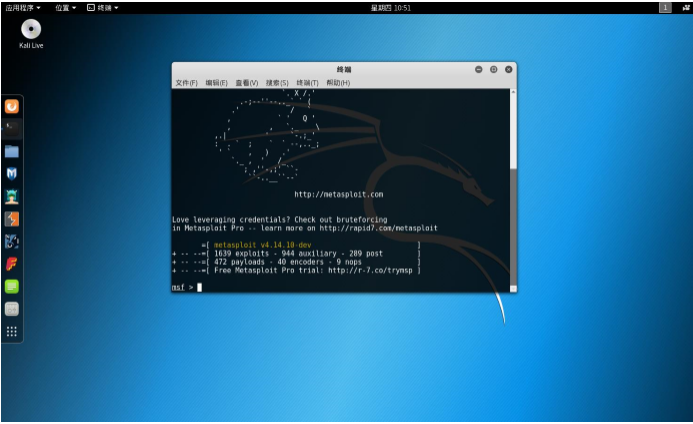The image size is (693, 424).
Task: Click the scrollbar up arrow in terminal
Action: click(513, 92)
